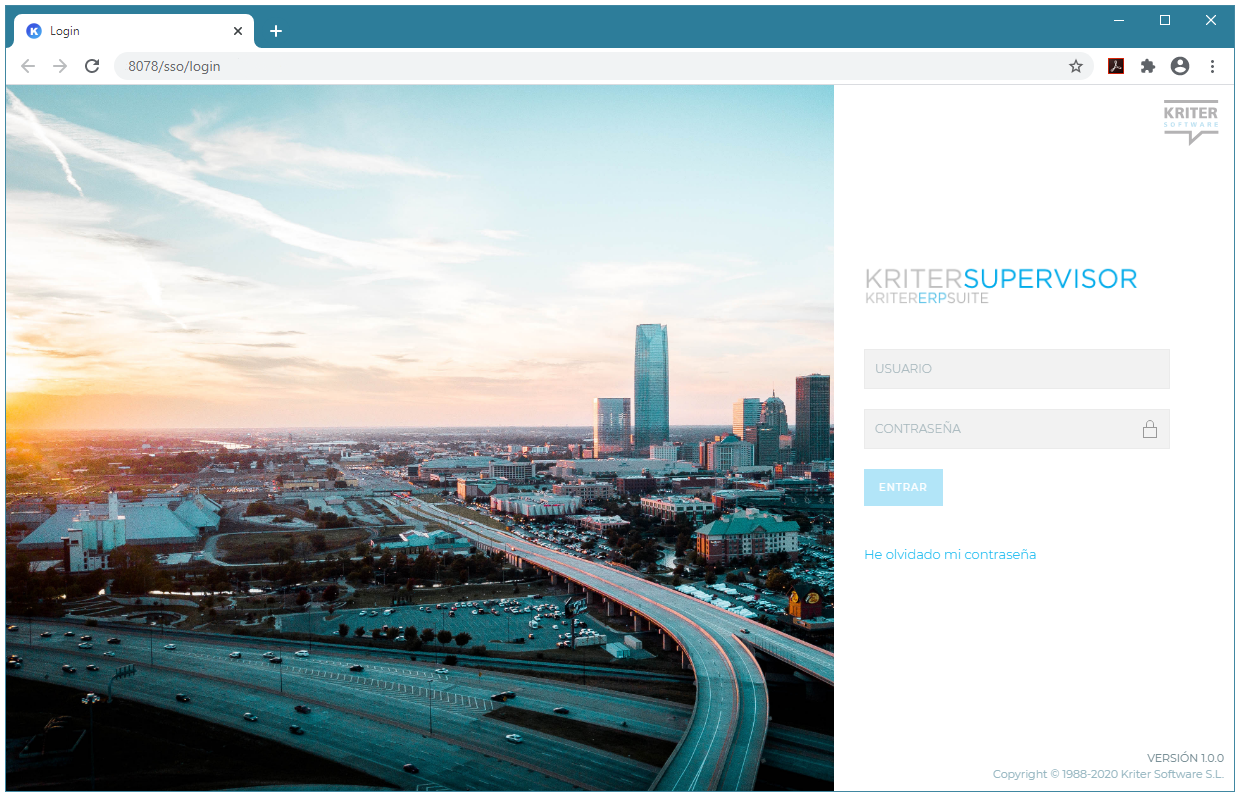Select the Login browser tab

pos(134,31)
